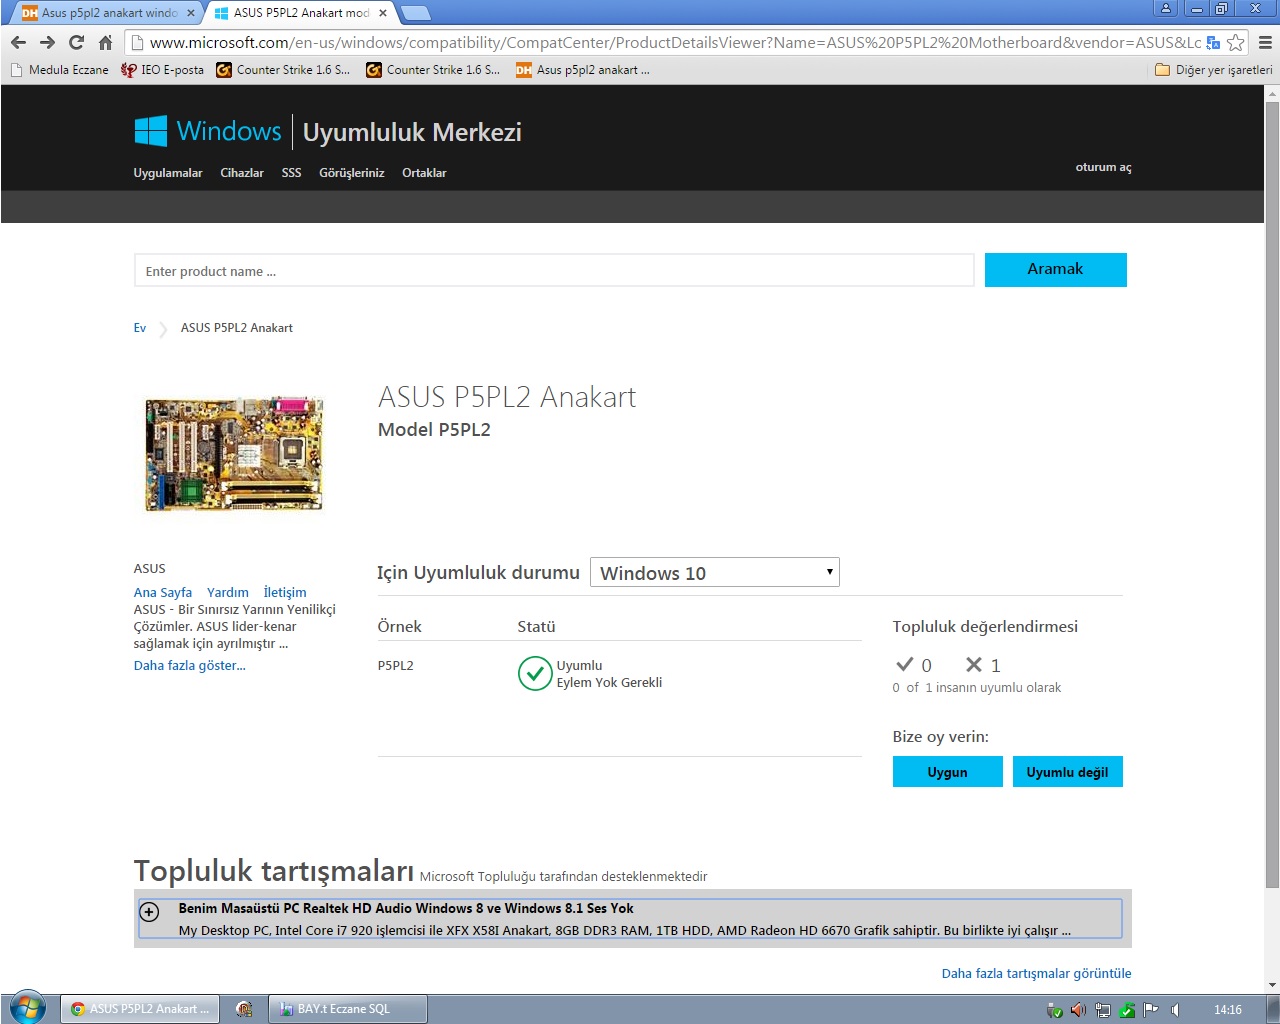
Task: Open Görüşleriniz navigation item
Action: pyautogui.click(x=352, y=173)
